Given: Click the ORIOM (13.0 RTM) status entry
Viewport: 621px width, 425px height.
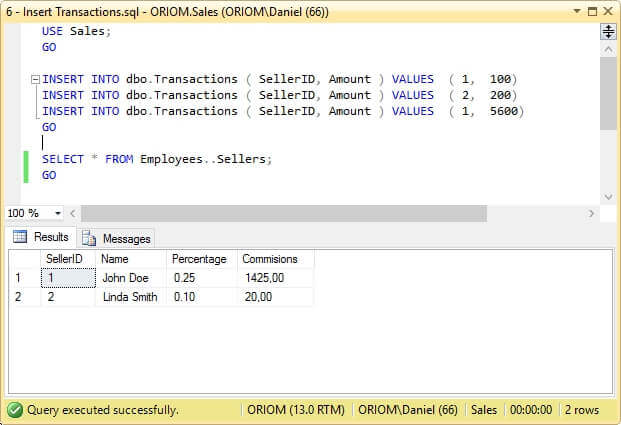Looking at the screenshot, I should click(x=296, y=410).
